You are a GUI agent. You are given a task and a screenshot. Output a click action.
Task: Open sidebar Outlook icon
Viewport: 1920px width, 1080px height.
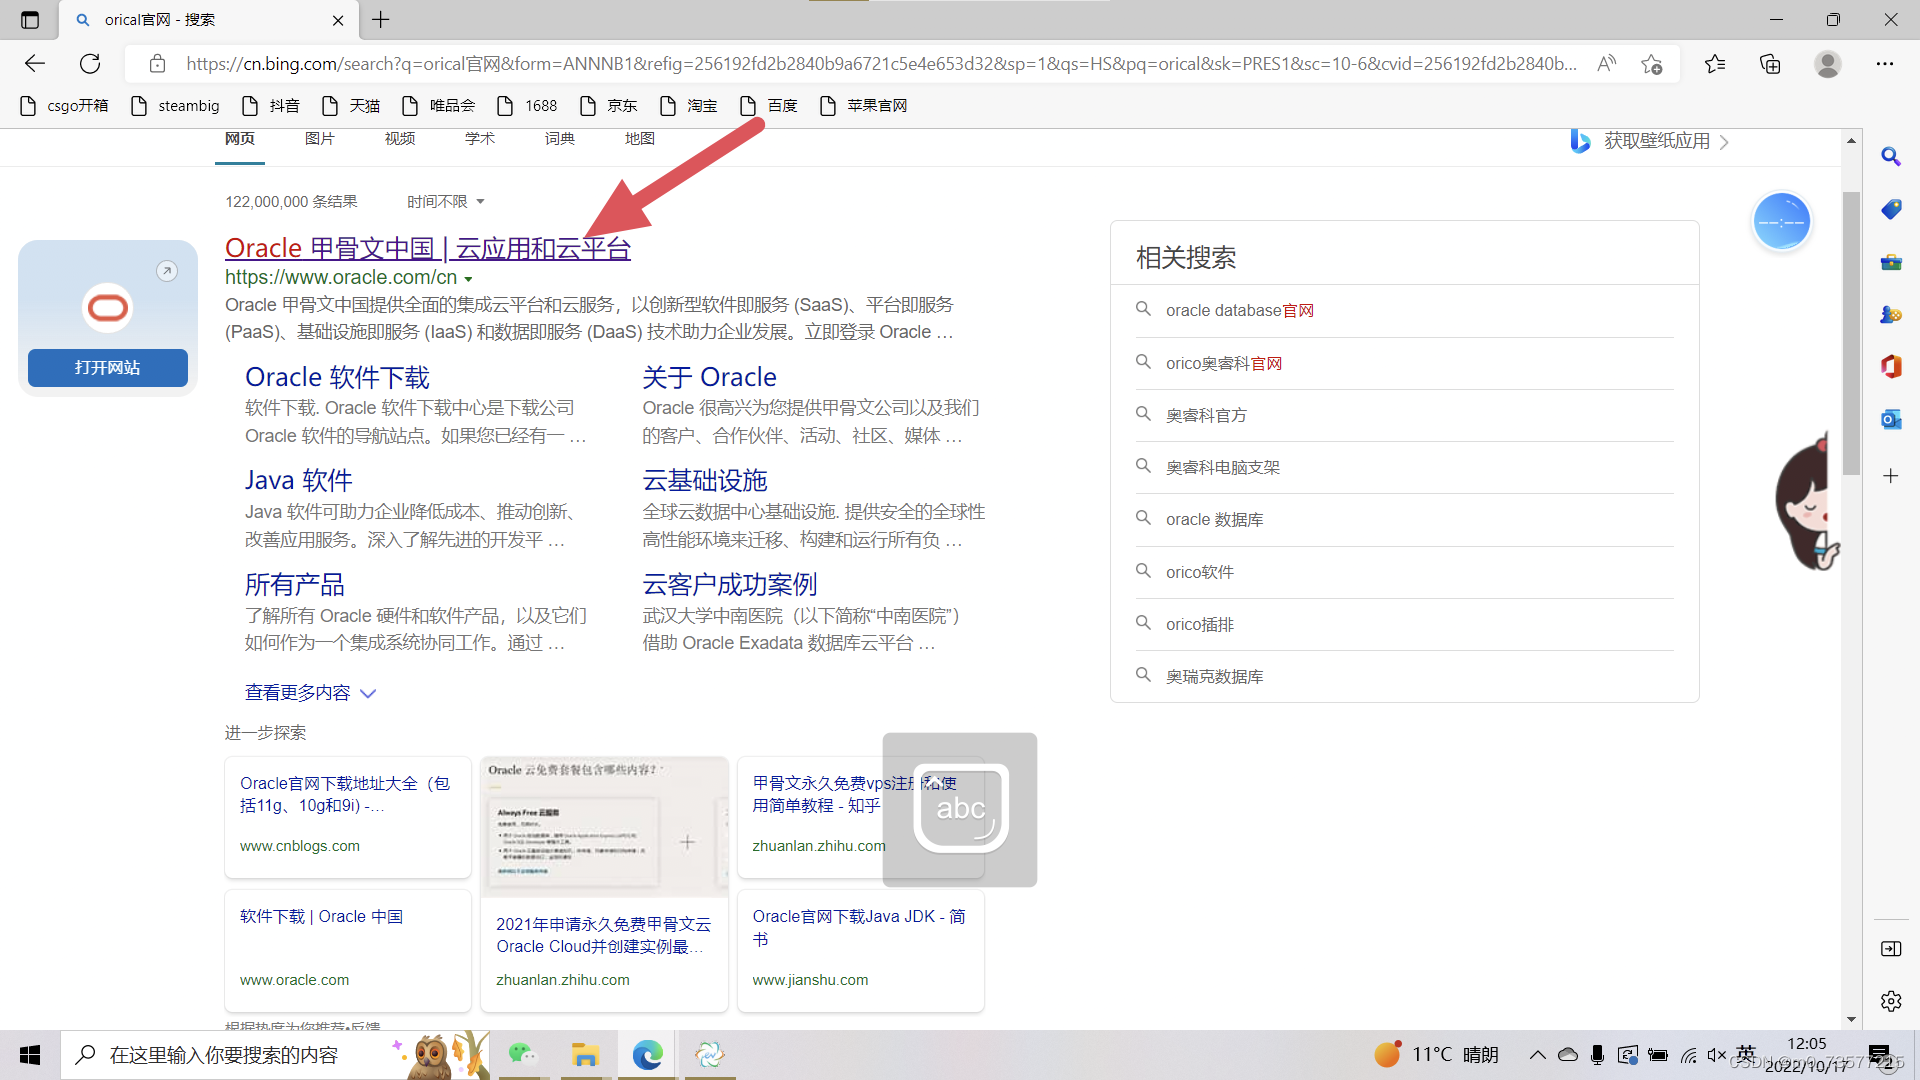click(1890, 419)
